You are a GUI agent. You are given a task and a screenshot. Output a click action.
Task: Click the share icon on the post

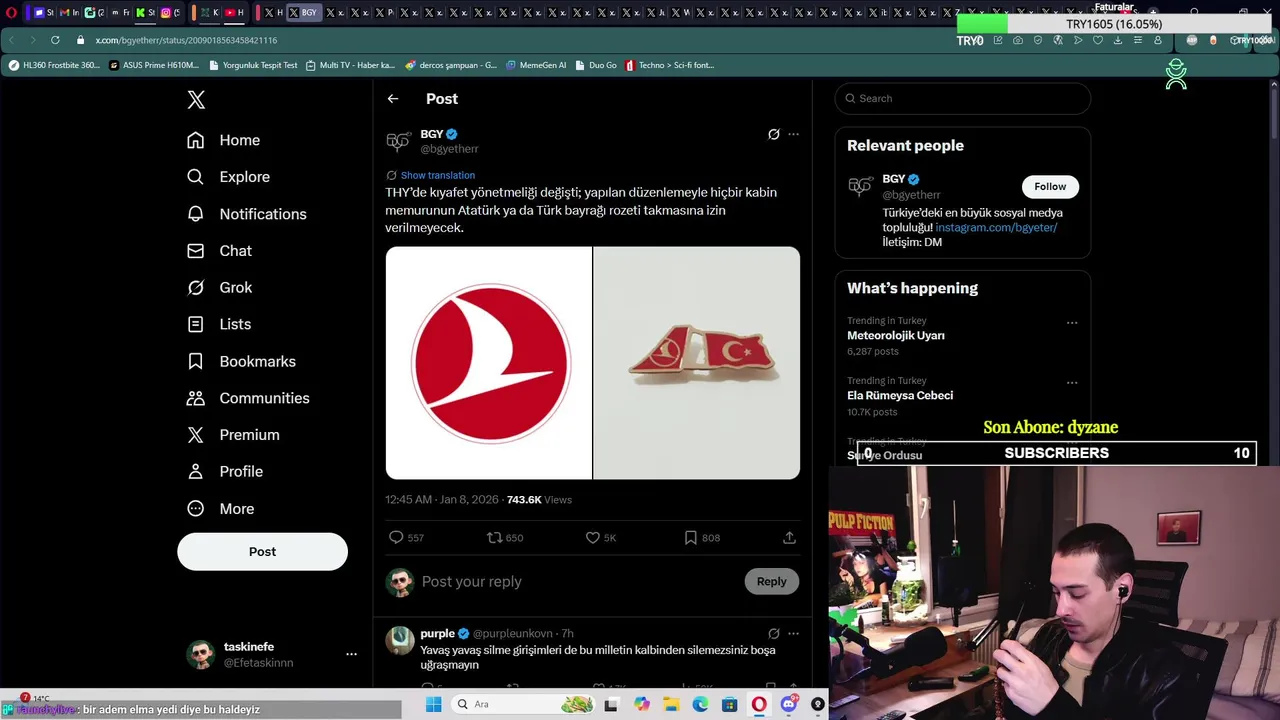tap(789, 538)
